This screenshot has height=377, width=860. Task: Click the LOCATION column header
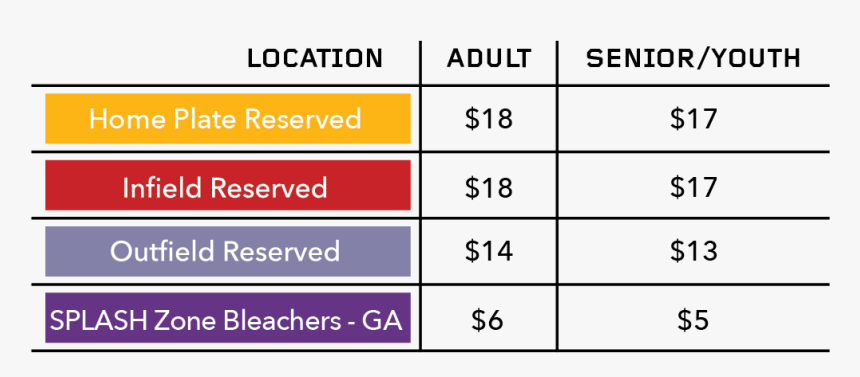tap(315, 59)
